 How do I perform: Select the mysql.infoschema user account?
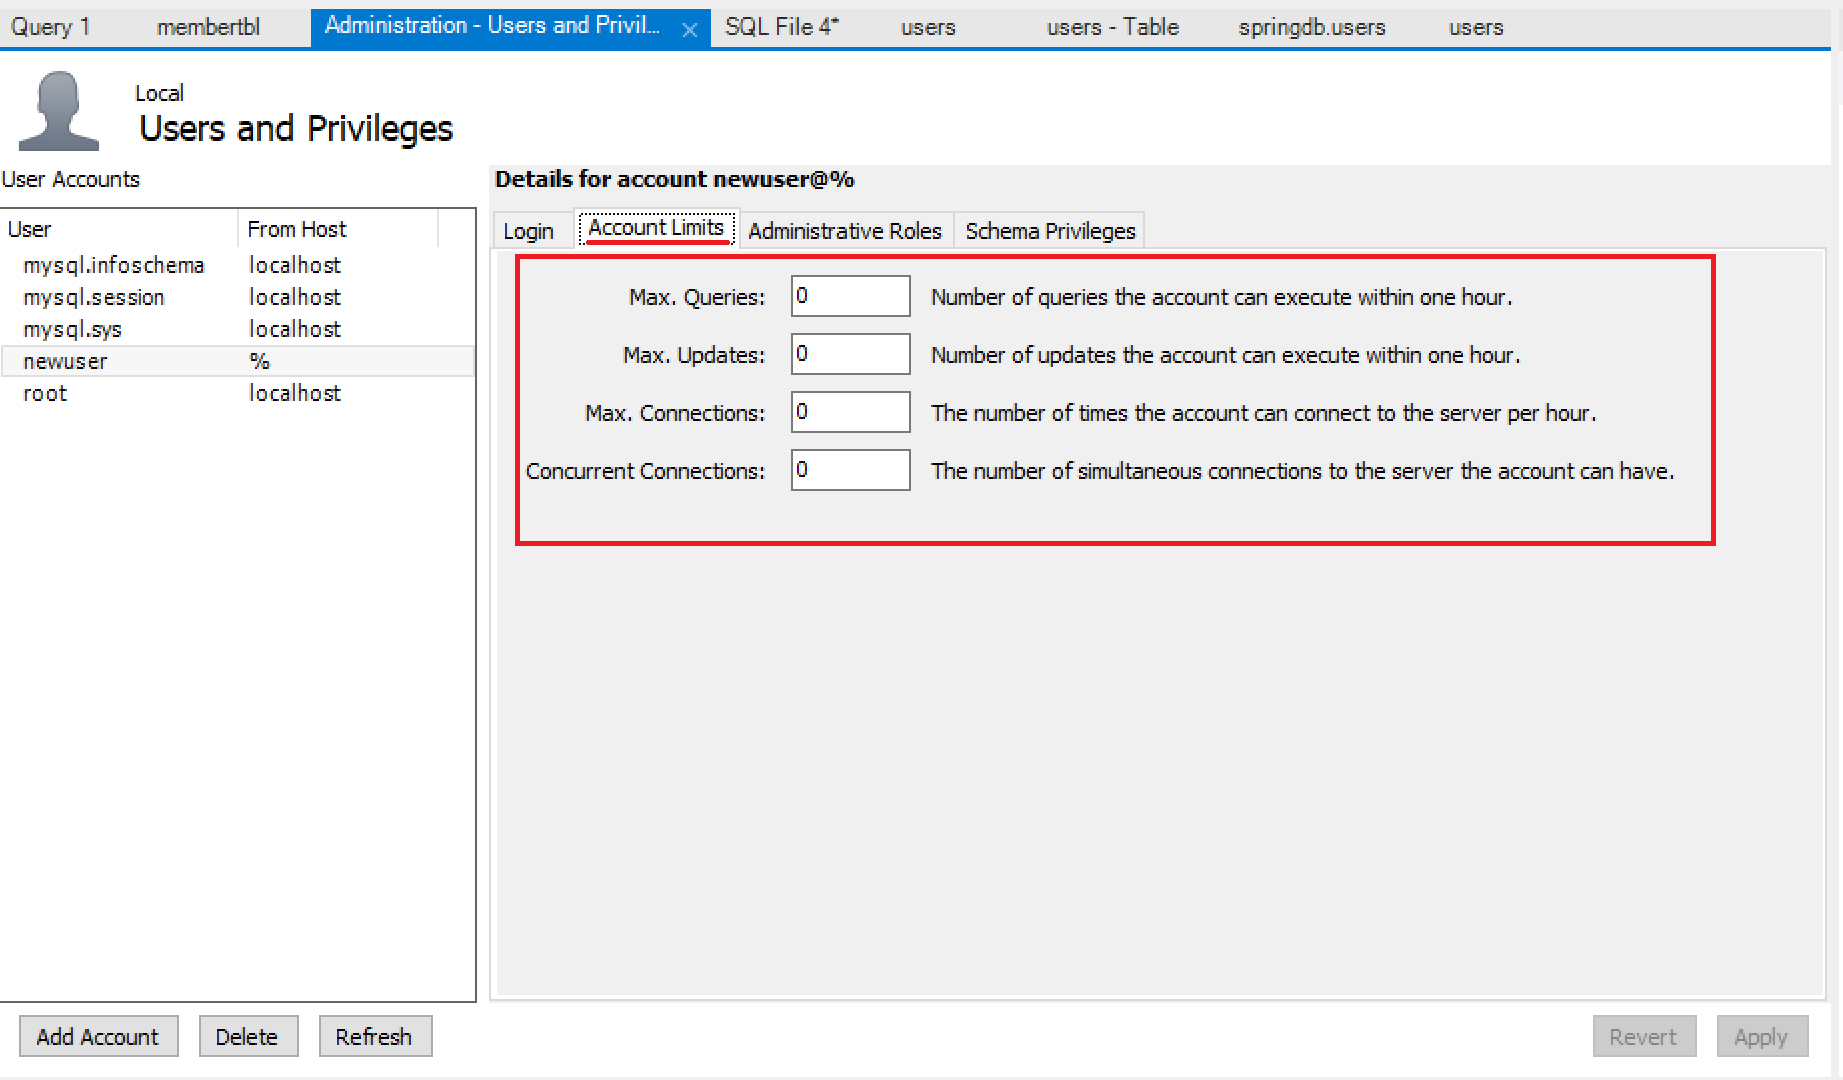(x=237, y=265)
